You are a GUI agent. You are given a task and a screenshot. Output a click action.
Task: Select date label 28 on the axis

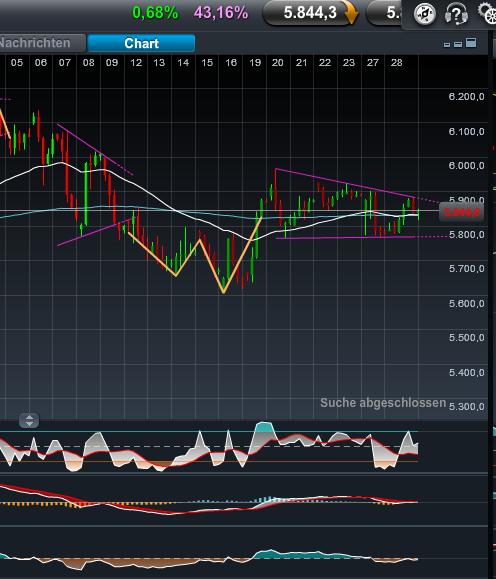397,62
